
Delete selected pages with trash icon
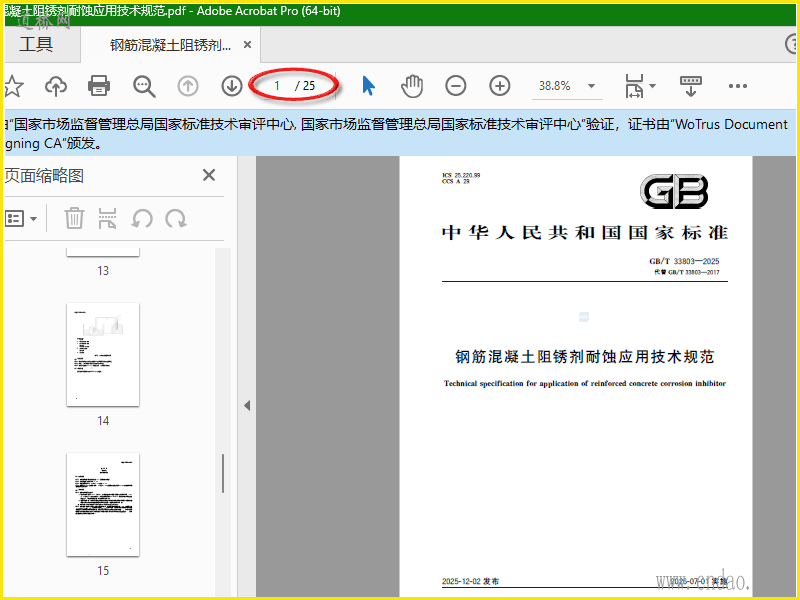point(74,218)
